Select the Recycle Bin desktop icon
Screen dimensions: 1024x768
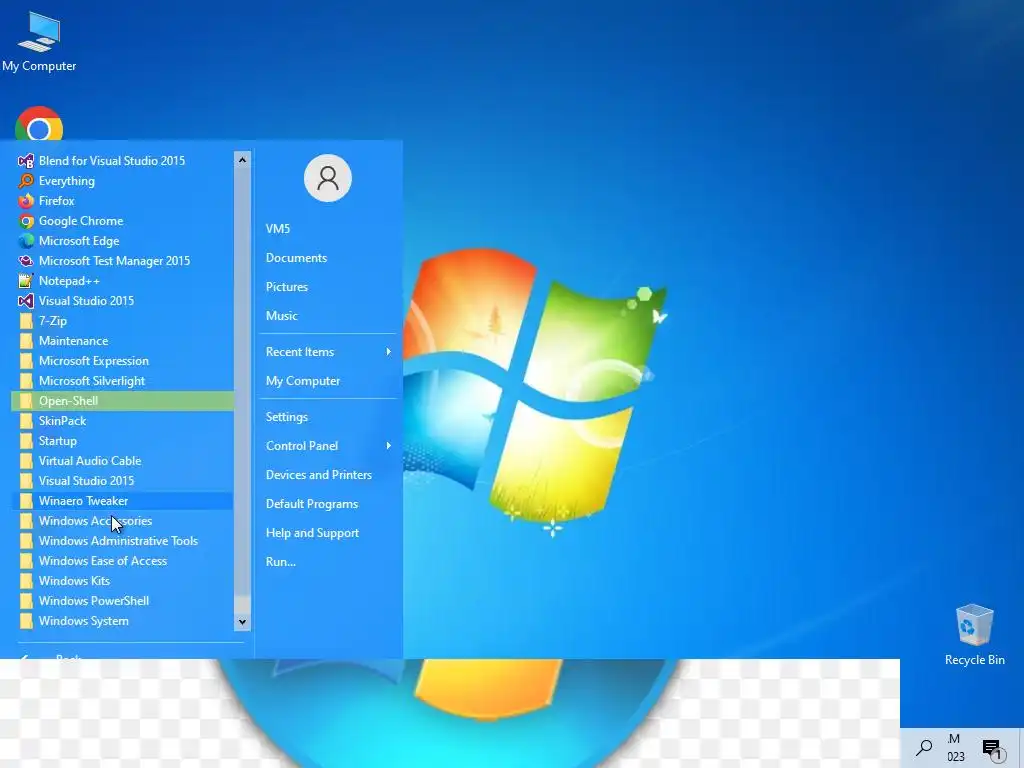(x=974, y=635)
